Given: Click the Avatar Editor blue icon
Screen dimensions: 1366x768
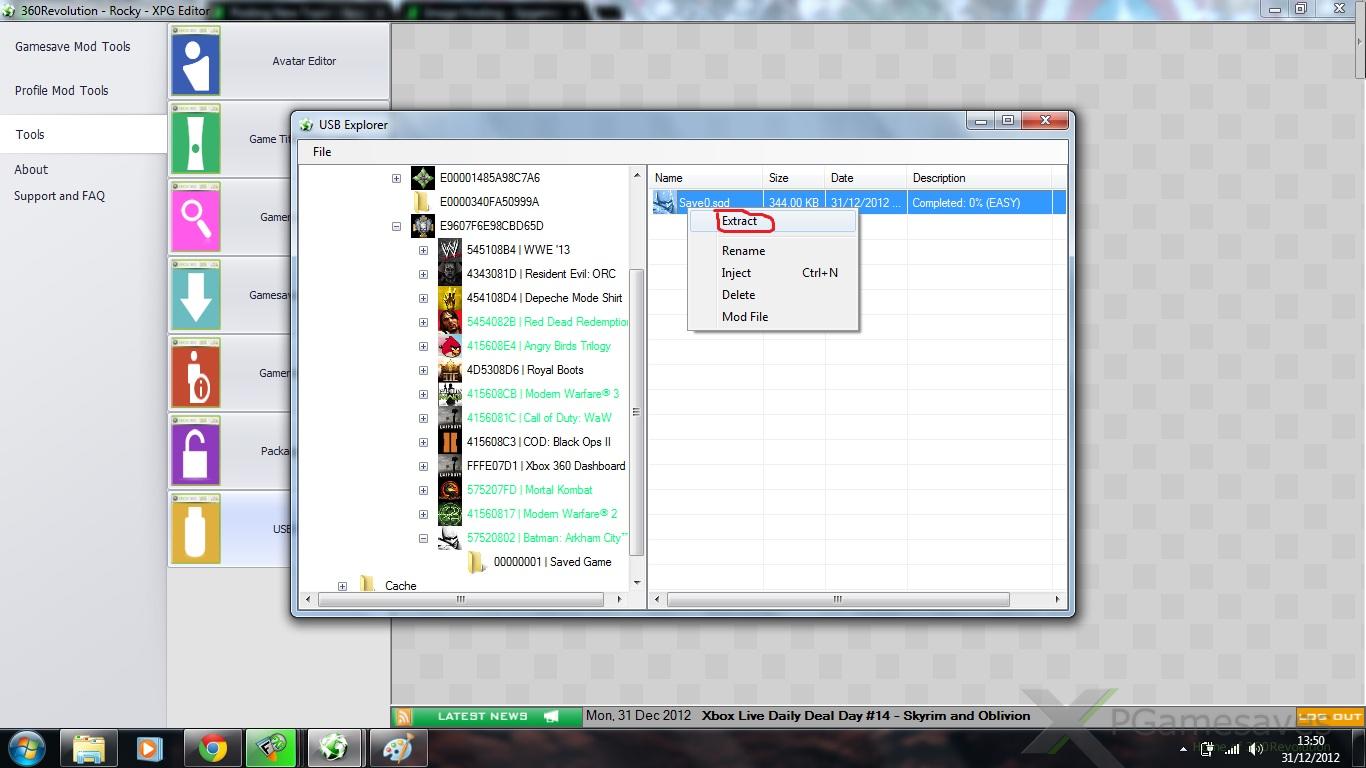Looking at the screenshot, I should click(x=195, y=61).
